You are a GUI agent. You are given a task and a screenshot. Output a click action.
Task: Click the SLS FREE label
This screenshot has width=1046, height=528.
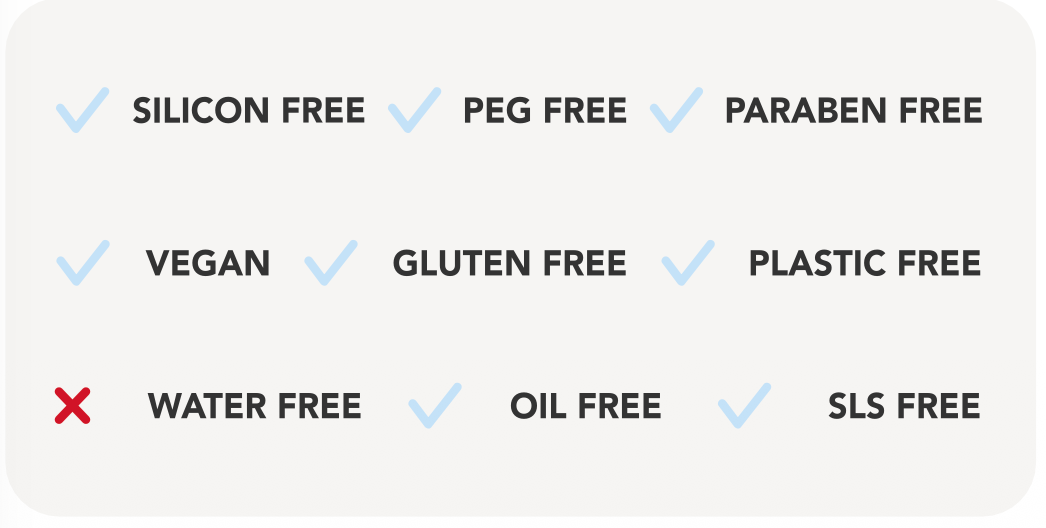click(904, 406)
